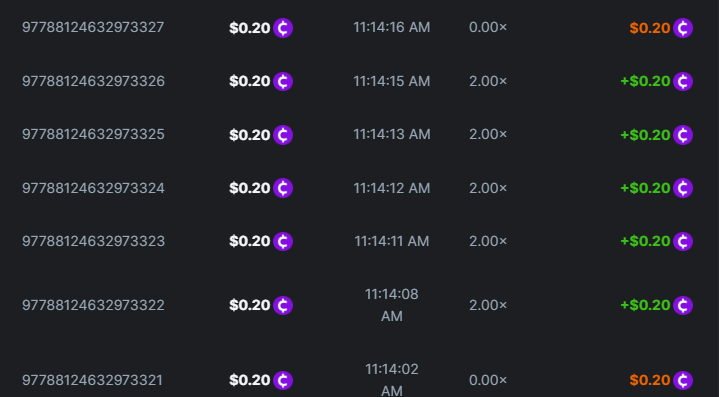Viewport: 719px width, 397px height.
Task: Click coin icon beside bet amount of 97788124632973327
Action: click(283, 28)
